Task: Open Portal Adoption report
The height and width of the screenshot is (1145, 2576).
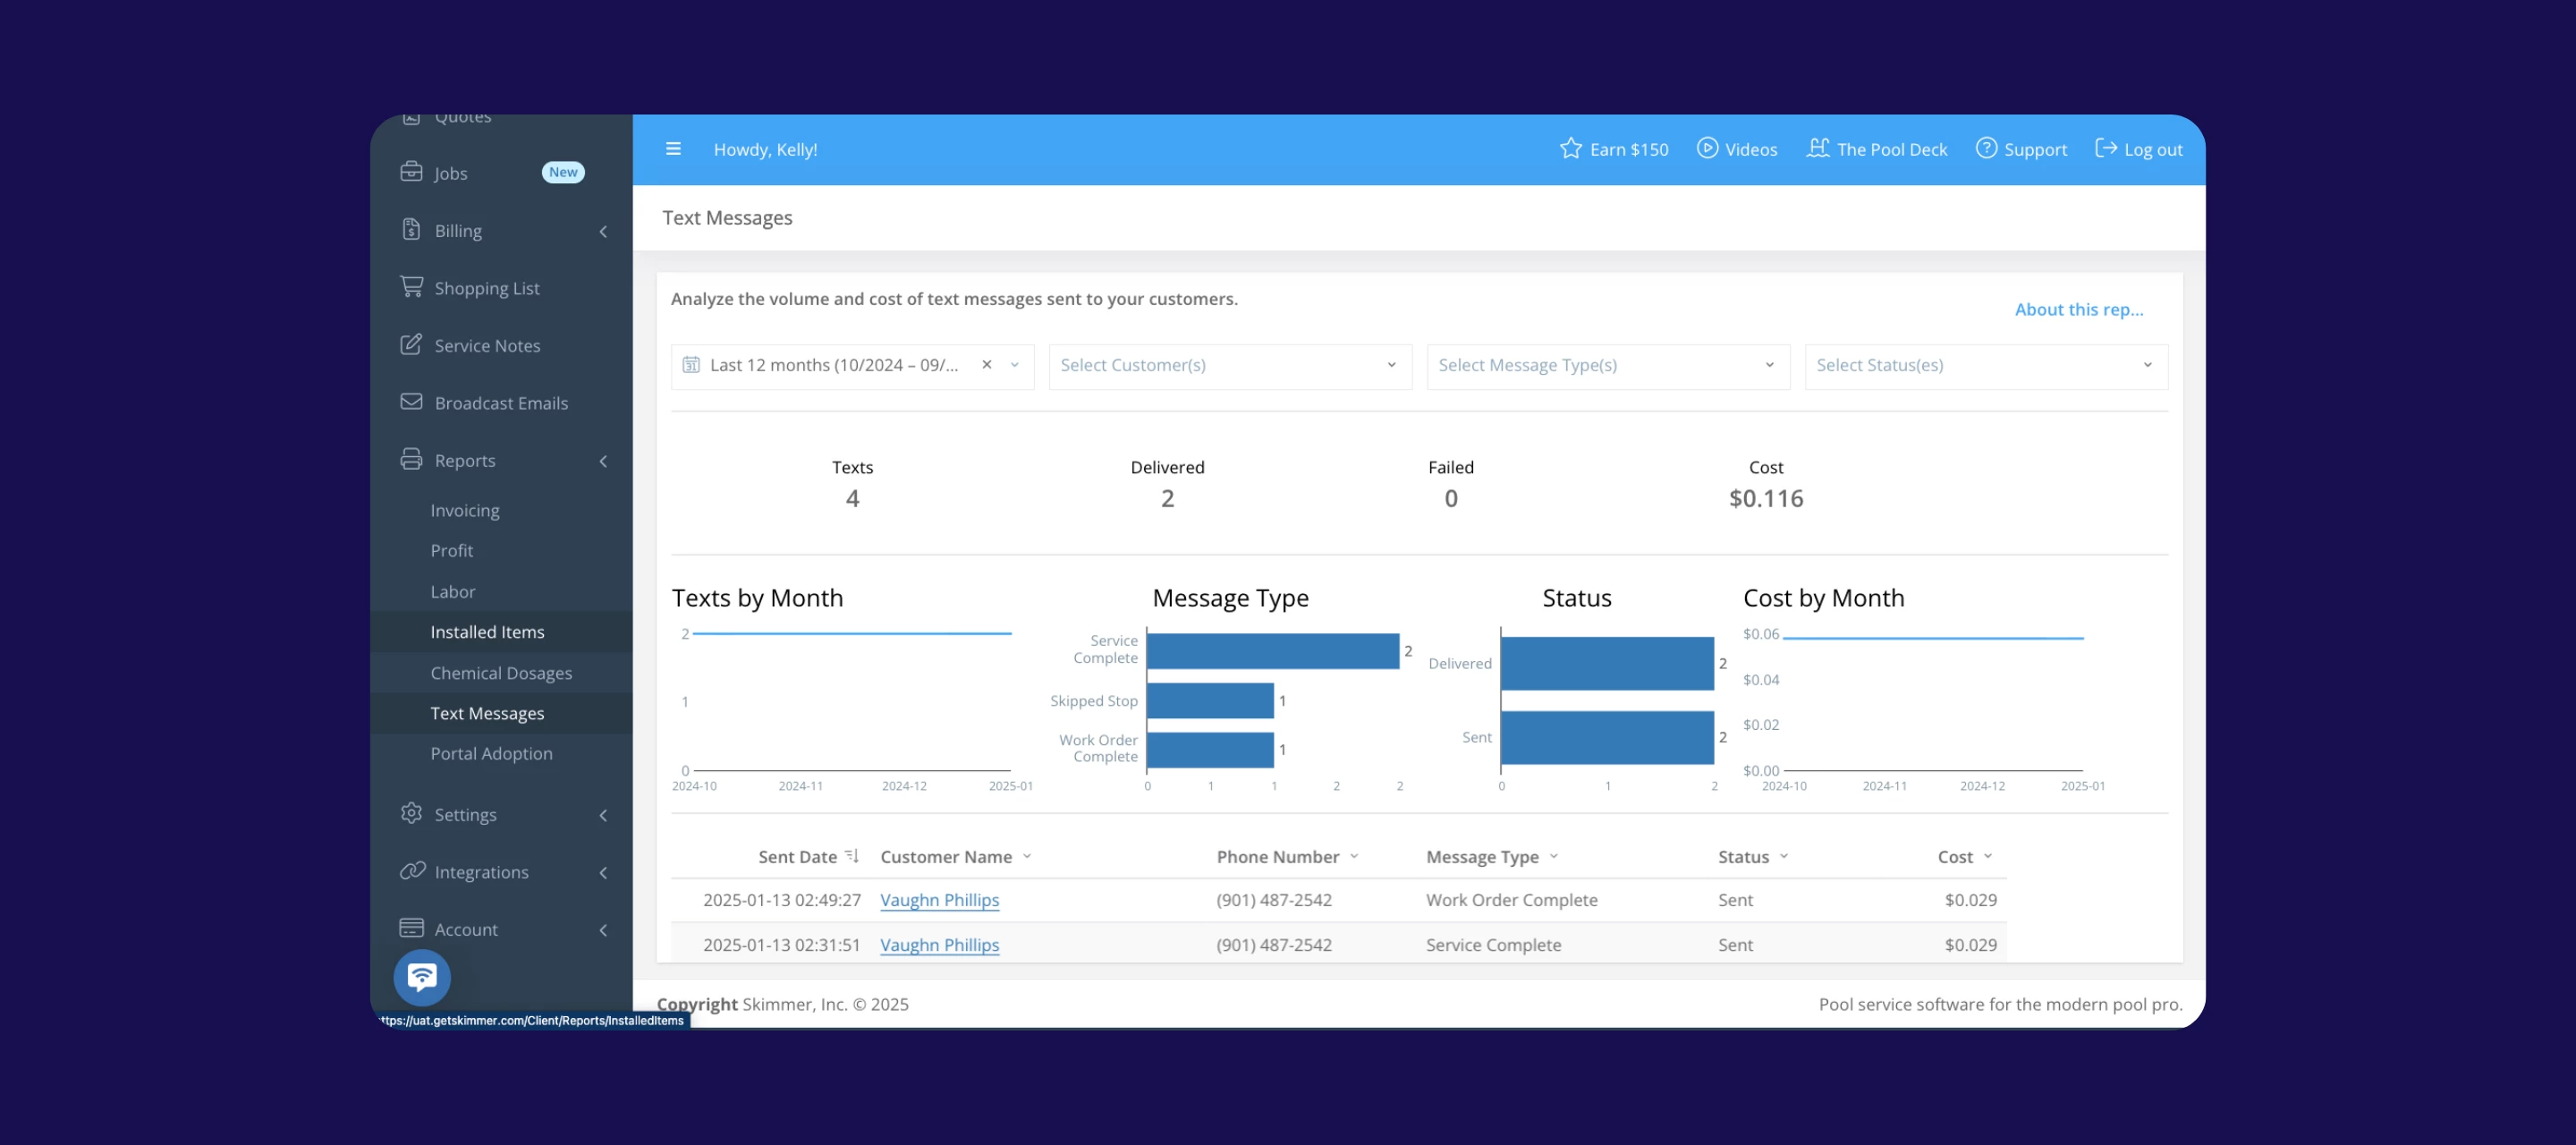Action: pos(491,753)
